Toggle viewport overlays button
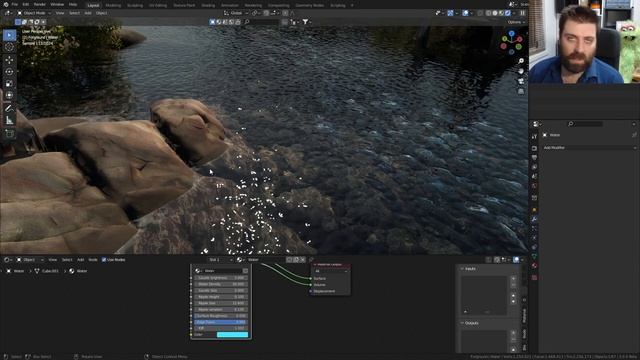This screenshot has height=360, width=640. [465, 13]
